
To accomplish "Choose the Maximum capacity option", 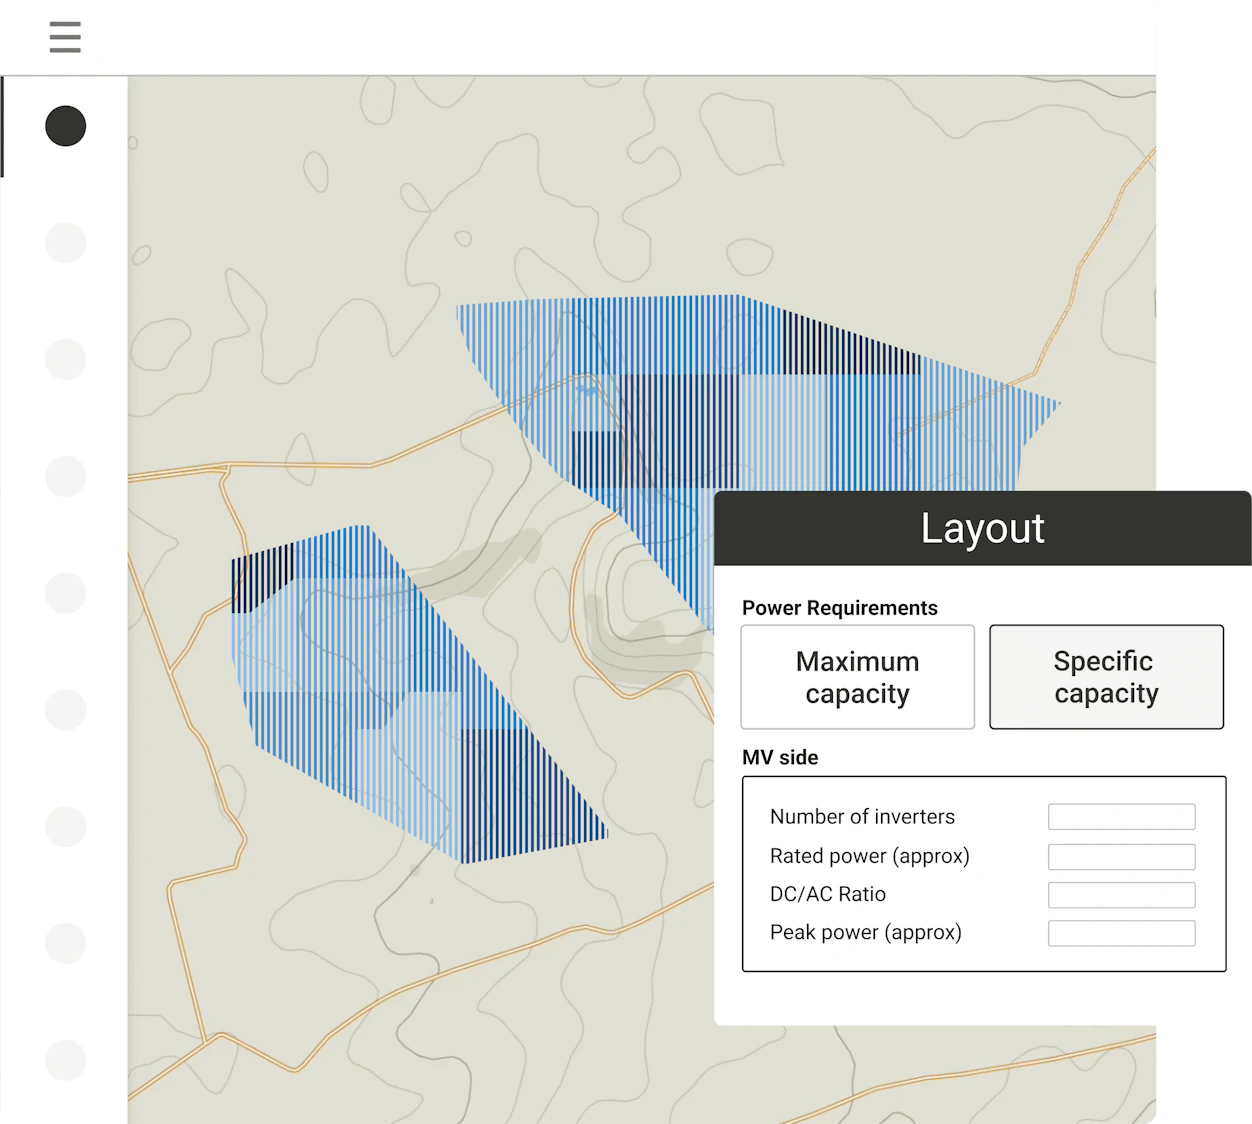I will 858,677.
